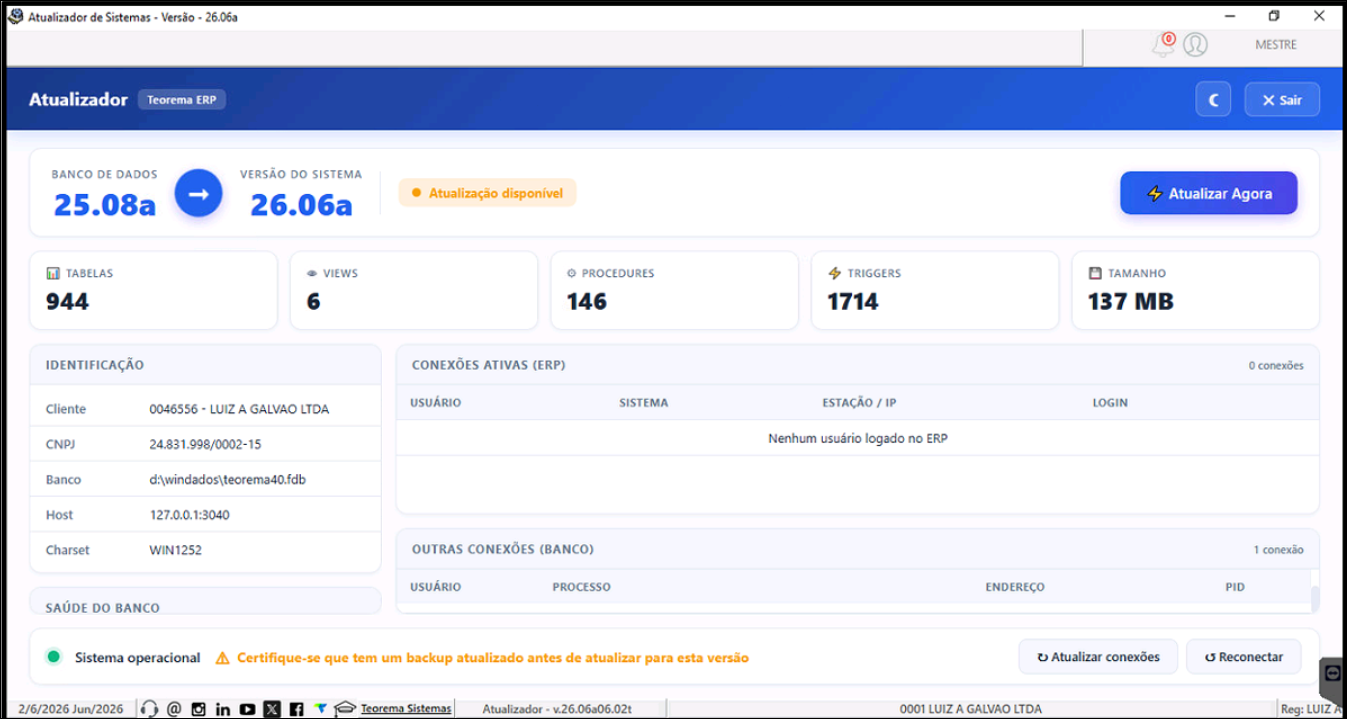Restore the window using title bar button

[x=1274, y=16]
